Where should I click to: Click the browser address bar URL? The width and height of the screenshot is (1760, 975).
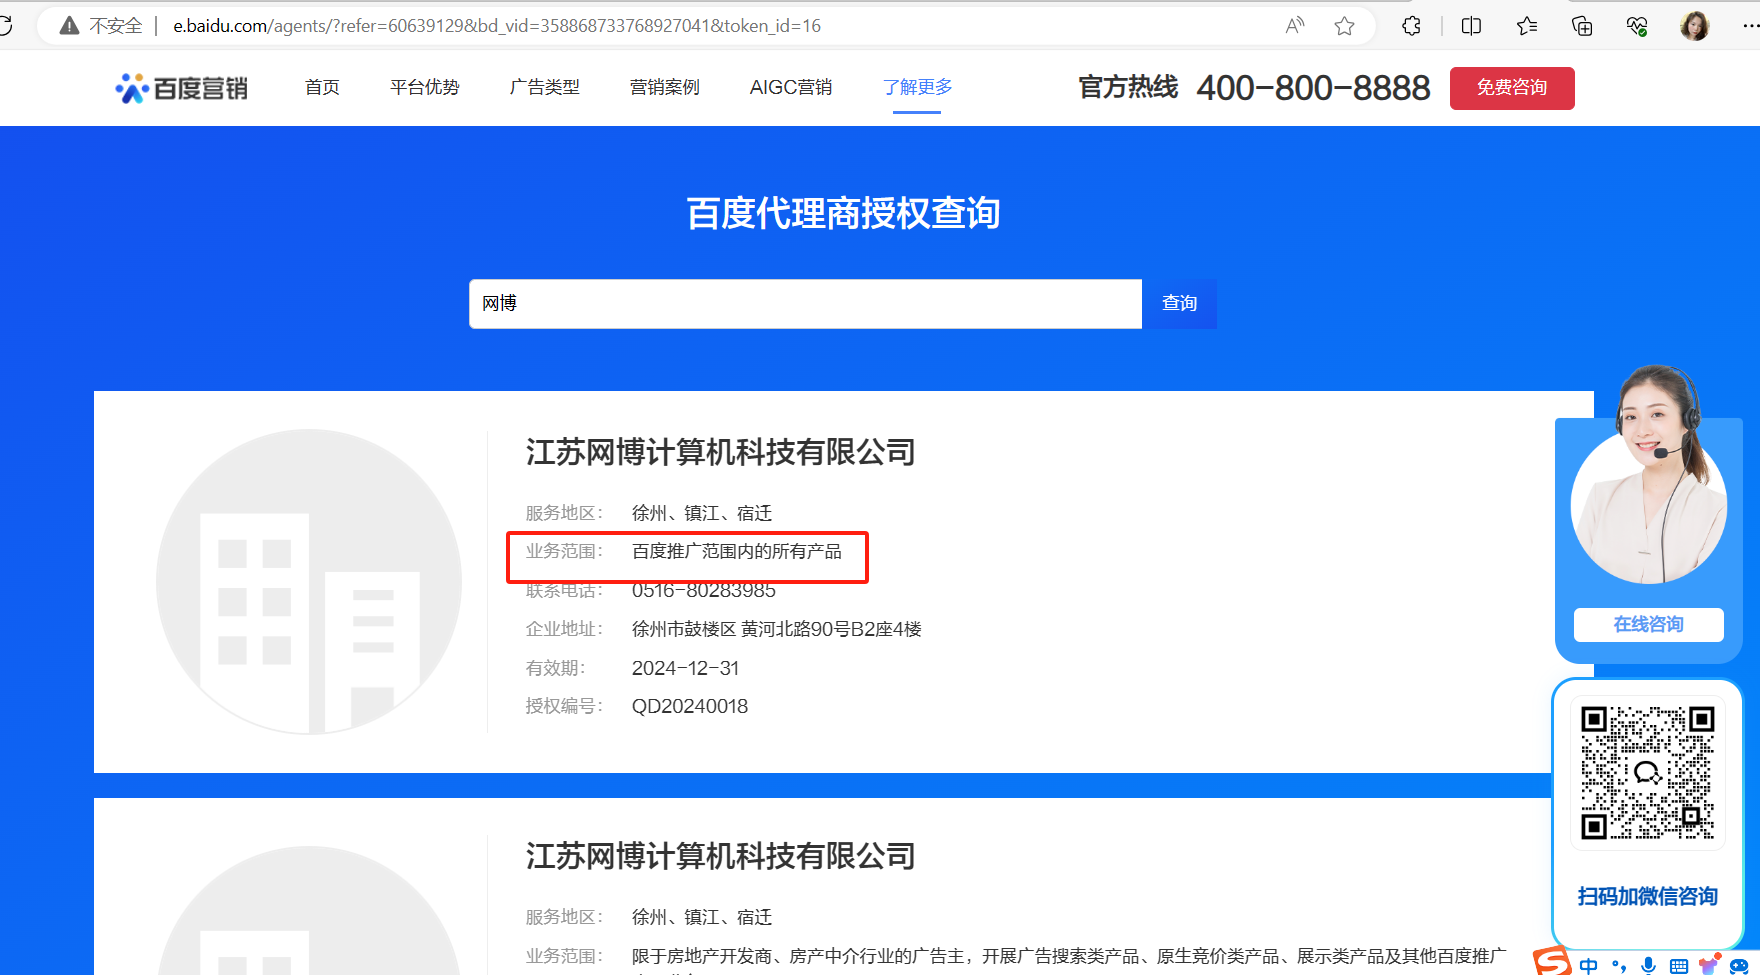coord(497,26)
